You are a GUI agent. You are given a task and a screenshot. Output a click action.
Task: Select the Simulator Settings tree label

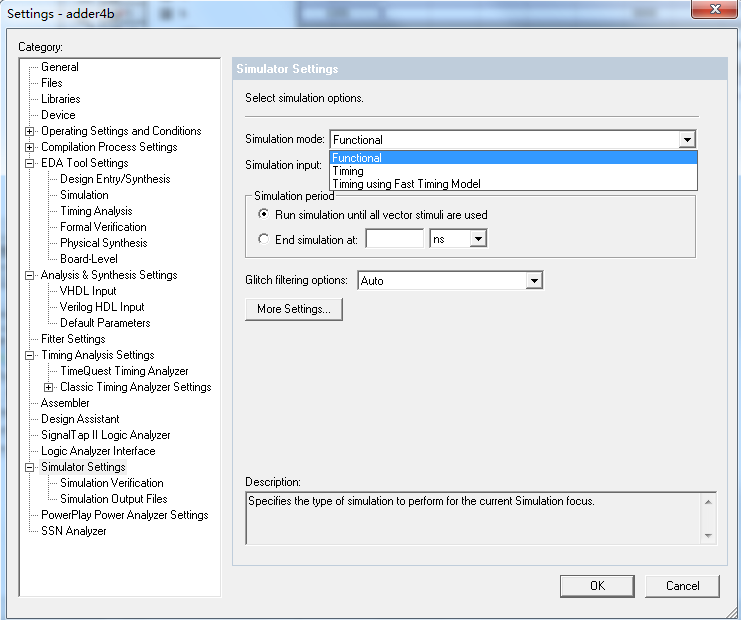coord(83,467)
